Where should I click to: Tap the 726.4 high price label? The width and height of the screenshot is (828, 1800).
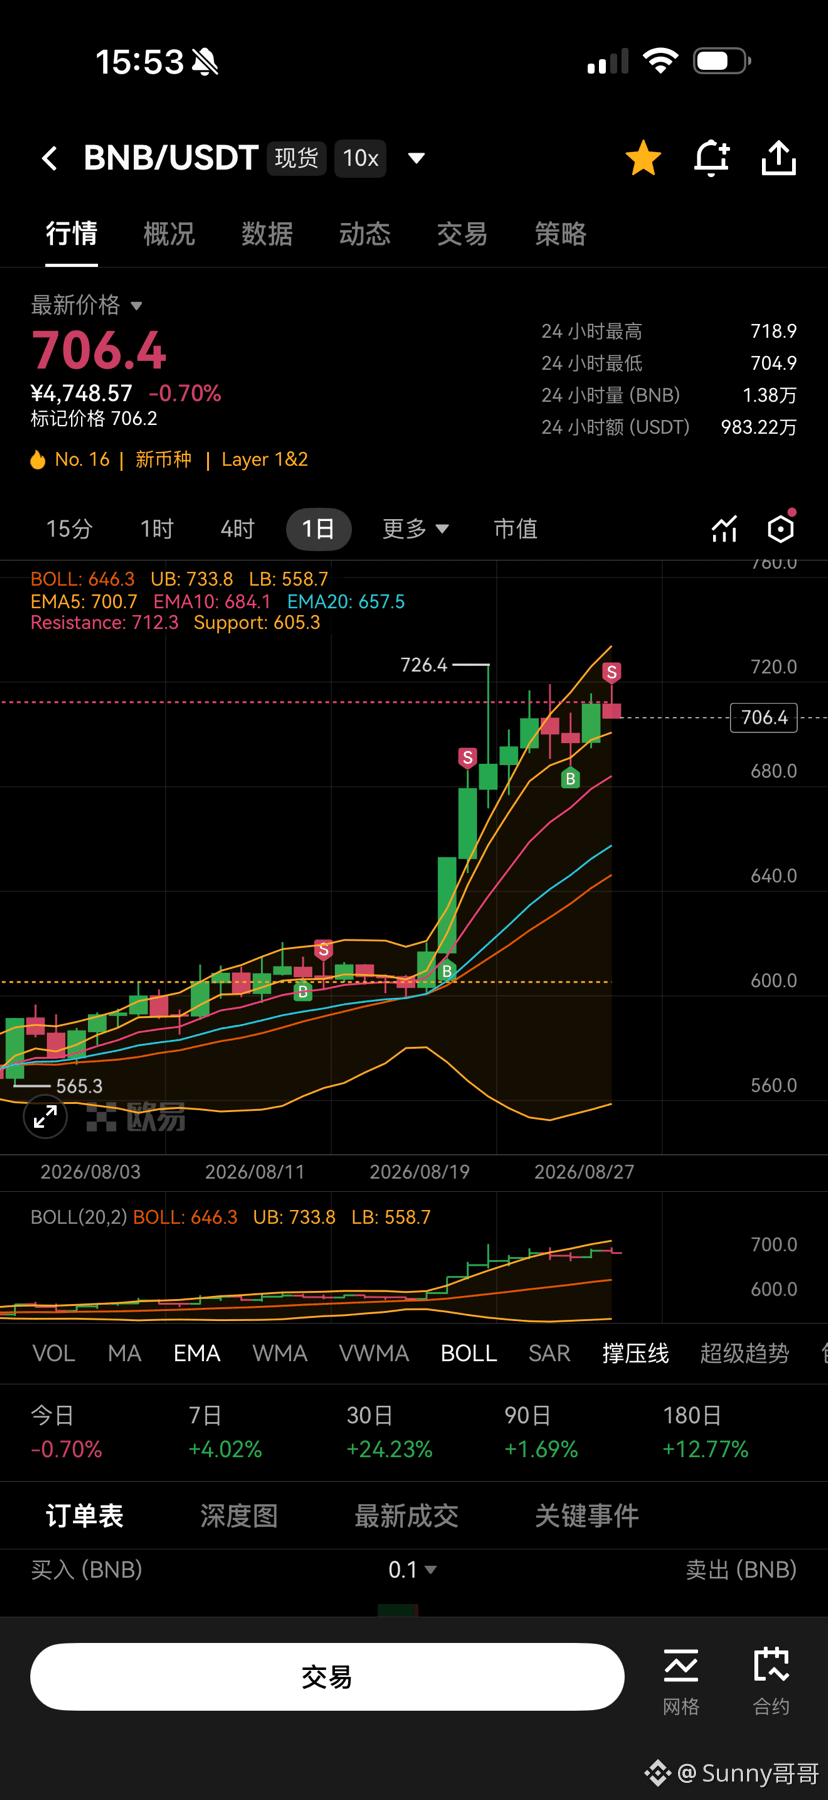pos(424,665)
